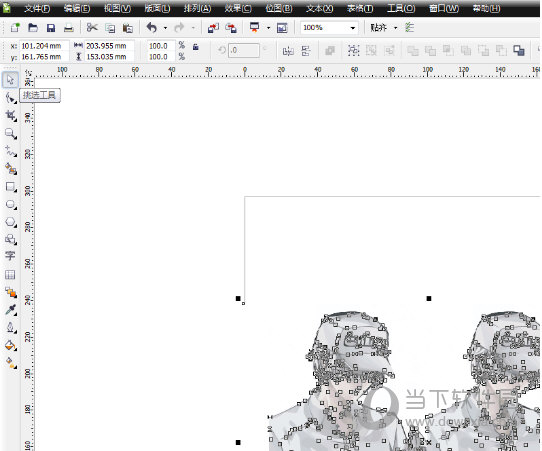Click the Cut scissors icon

pyautogui.click(x=92, y=27)
